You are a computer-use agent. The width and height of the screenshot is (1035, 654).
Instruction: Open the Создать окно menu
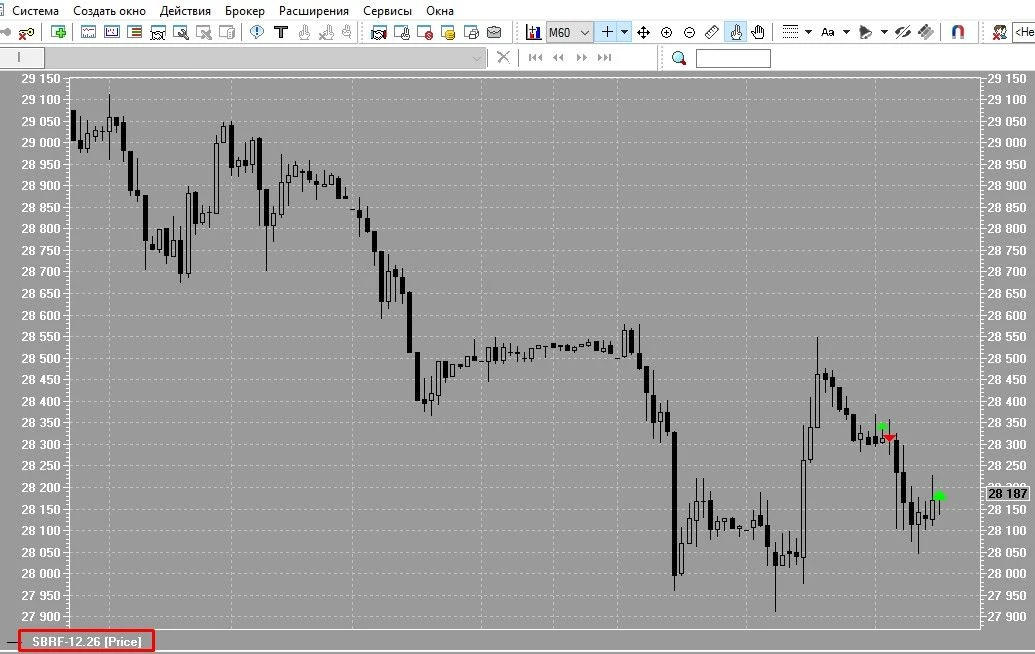coord(109,11)
